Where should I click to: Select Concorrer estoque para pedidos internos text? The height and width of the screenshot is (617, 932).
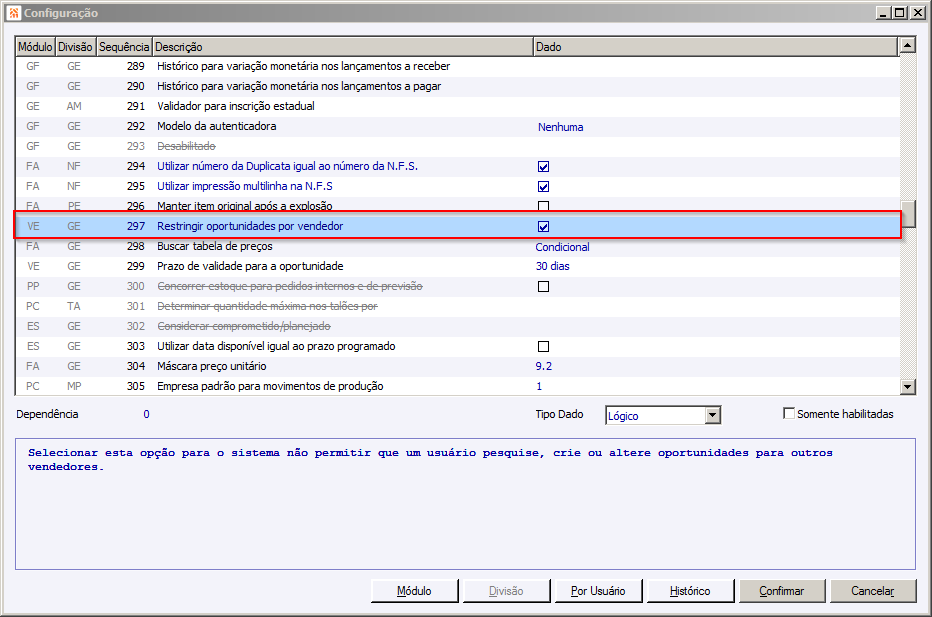click(x=290, y=287)
